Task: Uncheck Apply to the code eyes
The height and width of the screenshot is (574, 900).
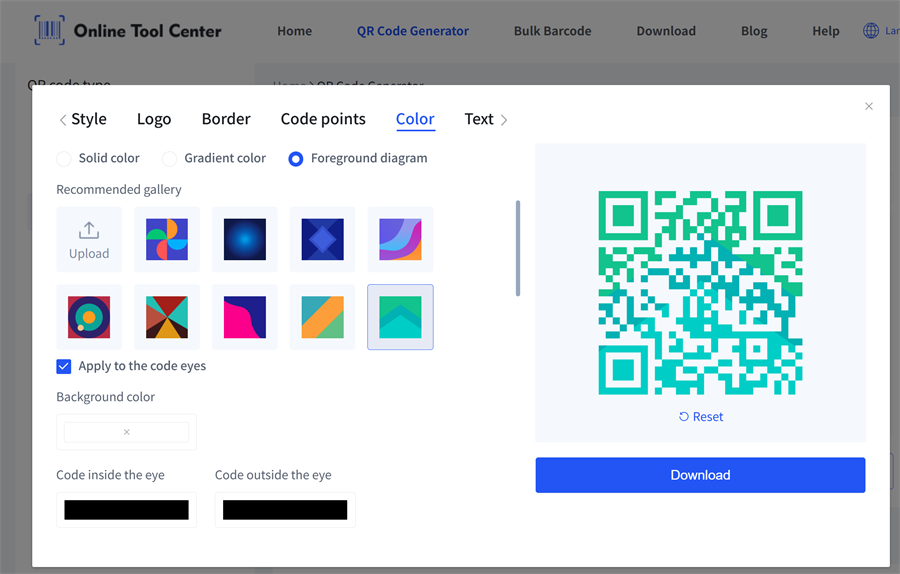Action: click(64, 366)
